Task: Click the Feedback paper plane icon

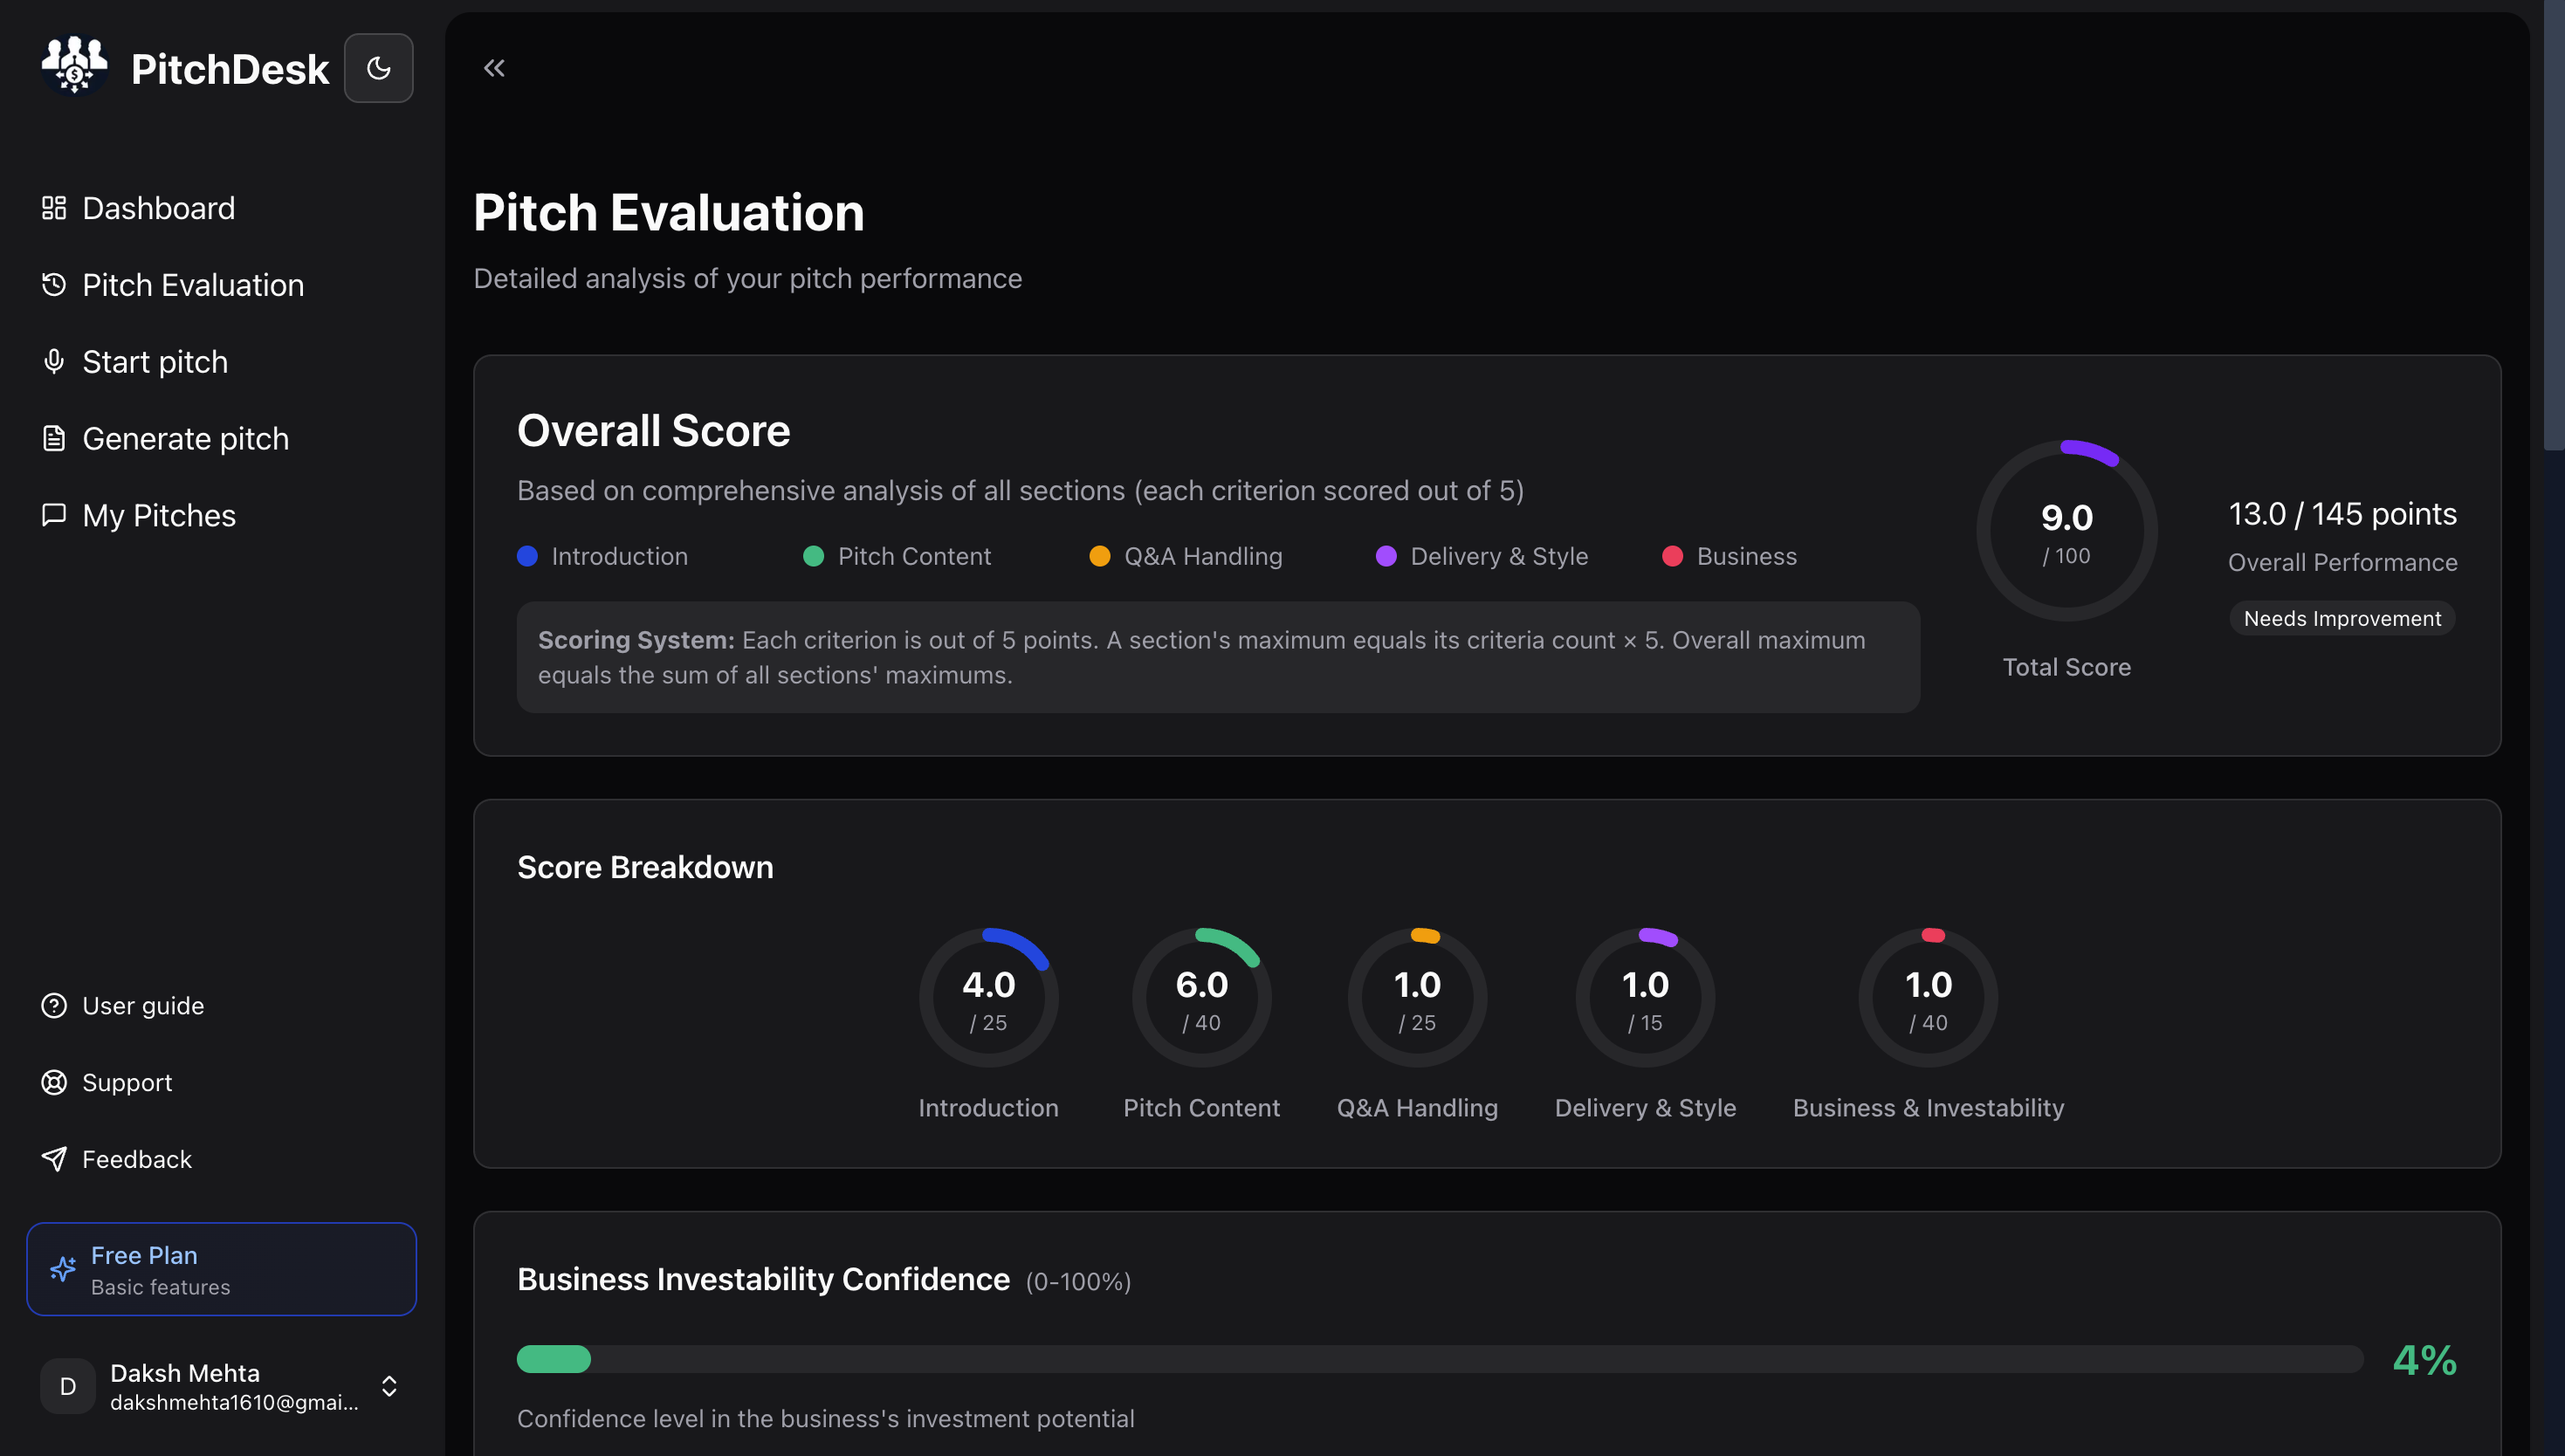Action: click(x=54, y=1159)
